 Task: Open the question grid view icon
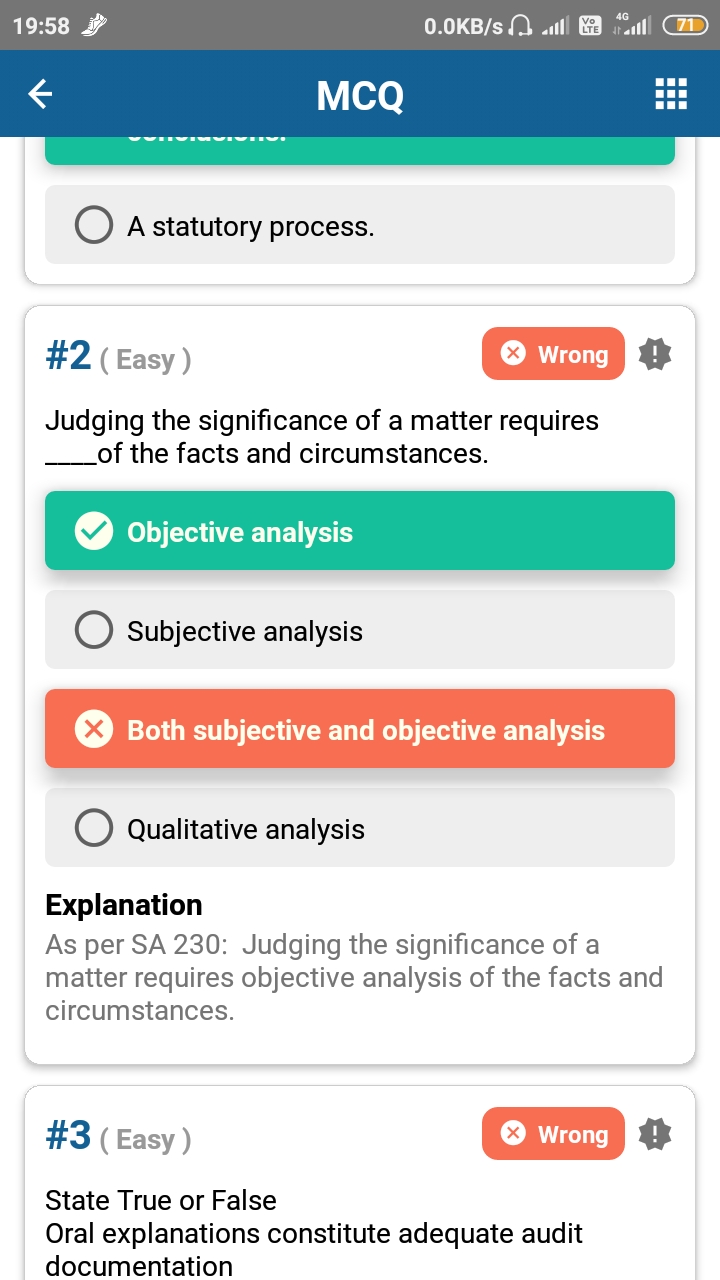pos(670,94)
